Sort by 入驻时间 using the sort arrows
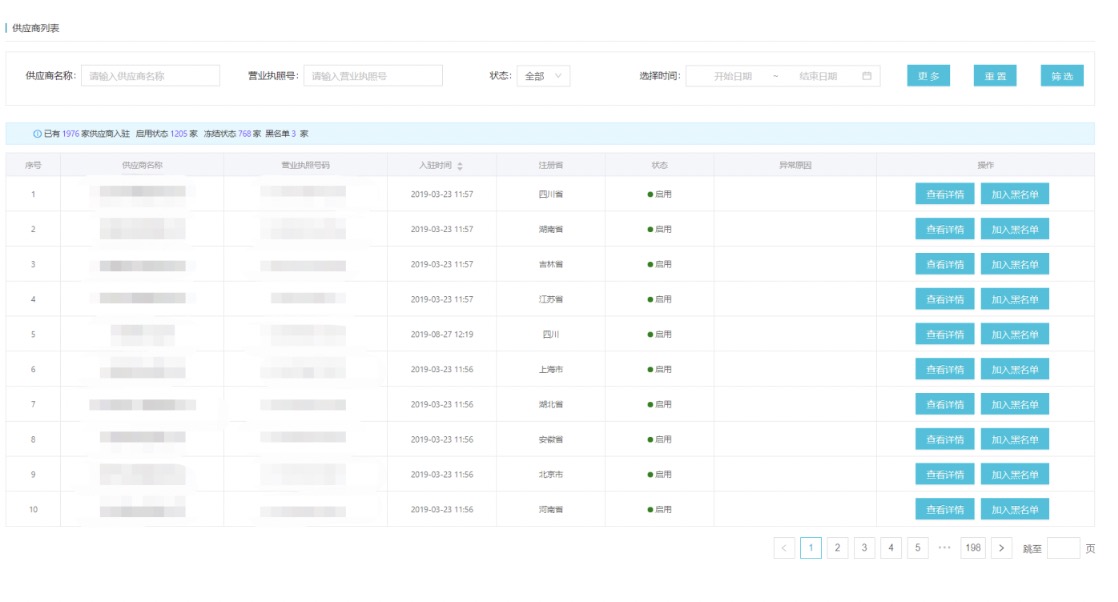 (x=460, y=165)
